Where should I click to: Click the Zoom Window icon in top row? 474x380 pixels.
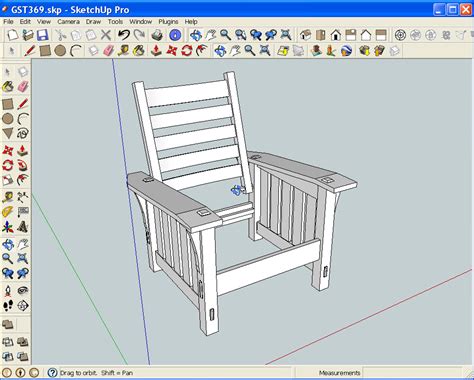240,35
